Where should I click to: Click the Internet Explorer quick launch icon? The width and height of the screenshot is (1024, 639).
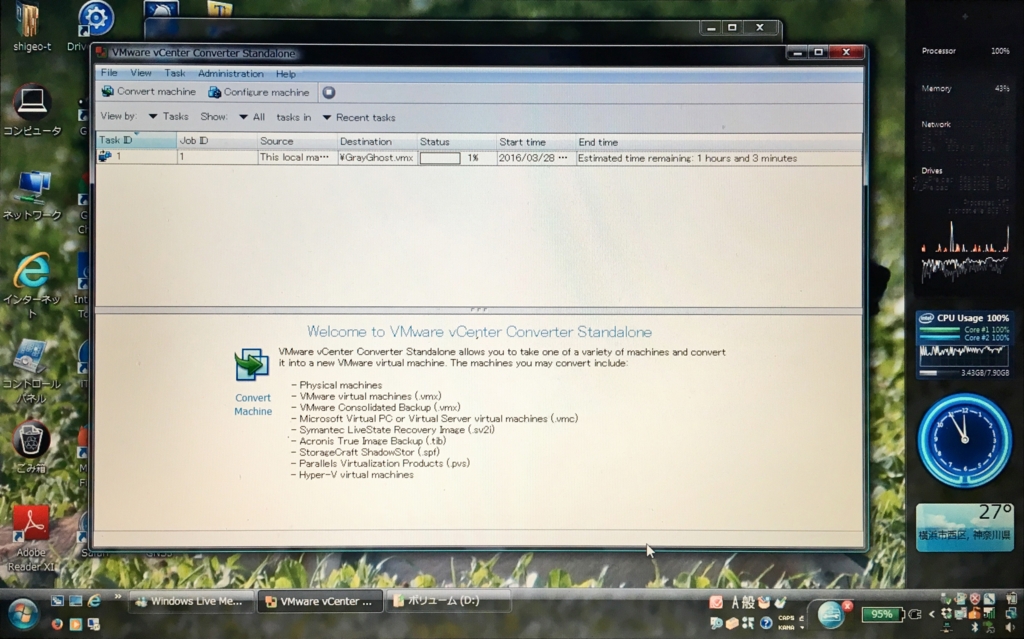[x=94, y=600]
